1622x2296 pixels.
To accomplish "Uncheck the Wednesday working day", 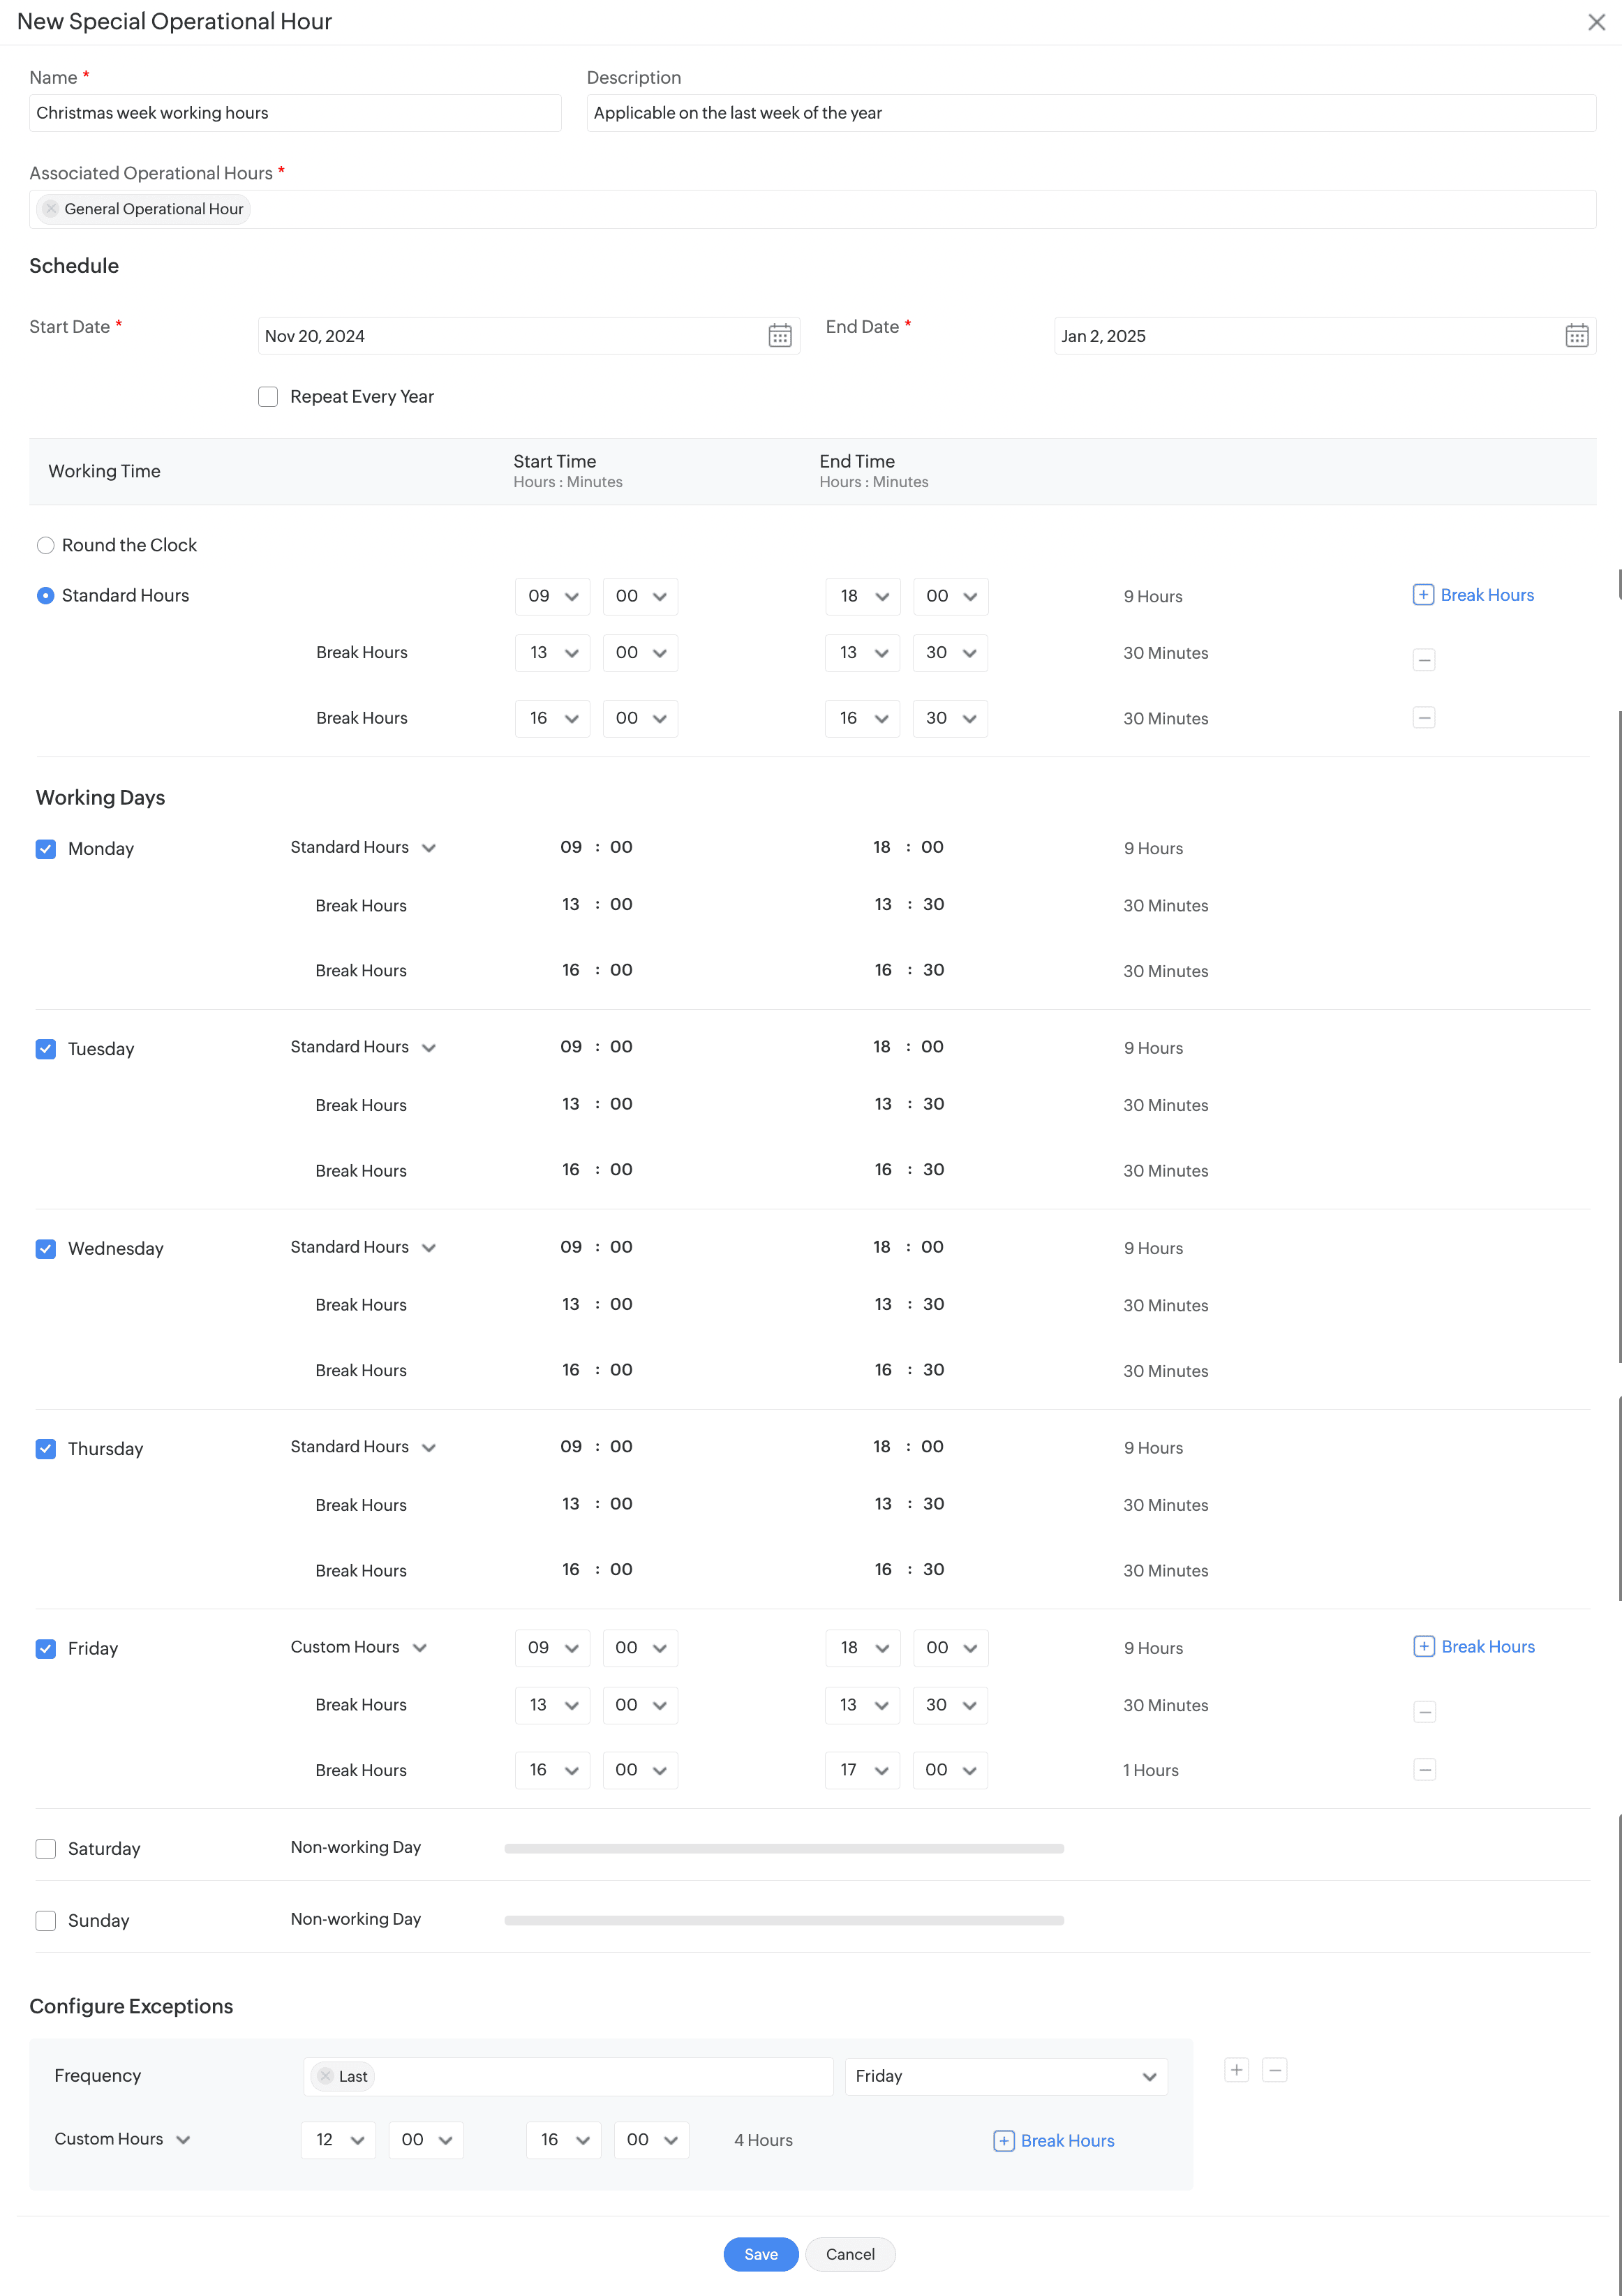I will [46, 1249].
